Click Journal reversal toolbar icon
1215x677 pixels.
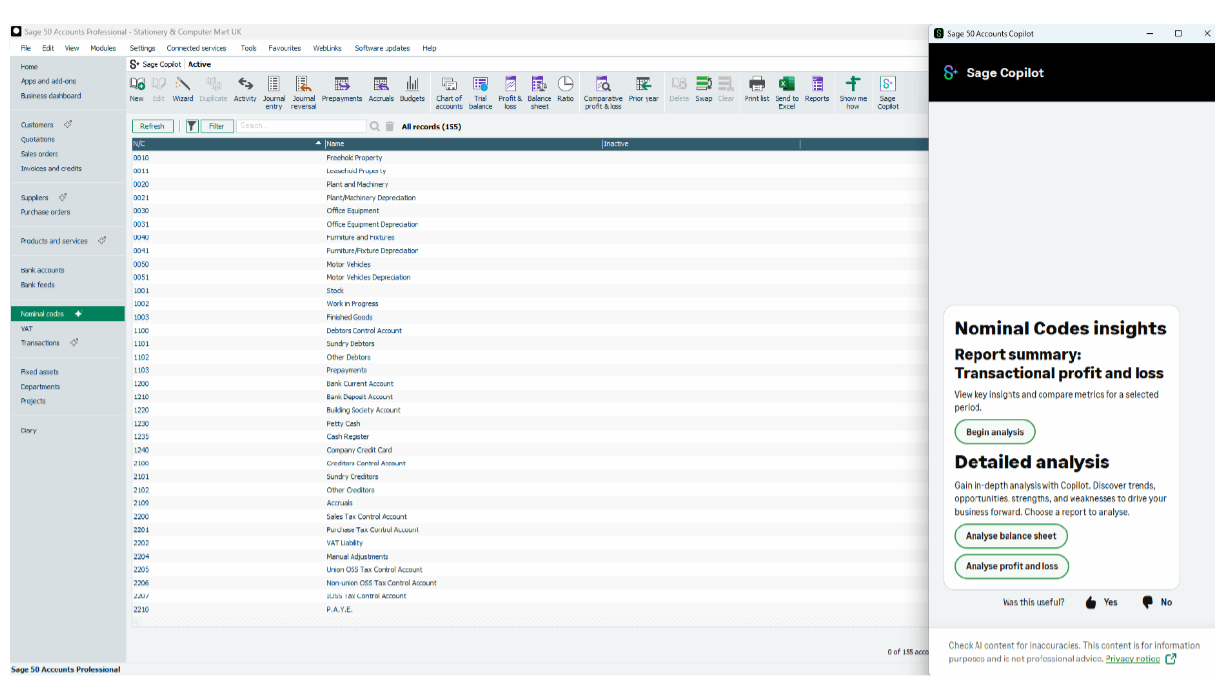[303, 92]
